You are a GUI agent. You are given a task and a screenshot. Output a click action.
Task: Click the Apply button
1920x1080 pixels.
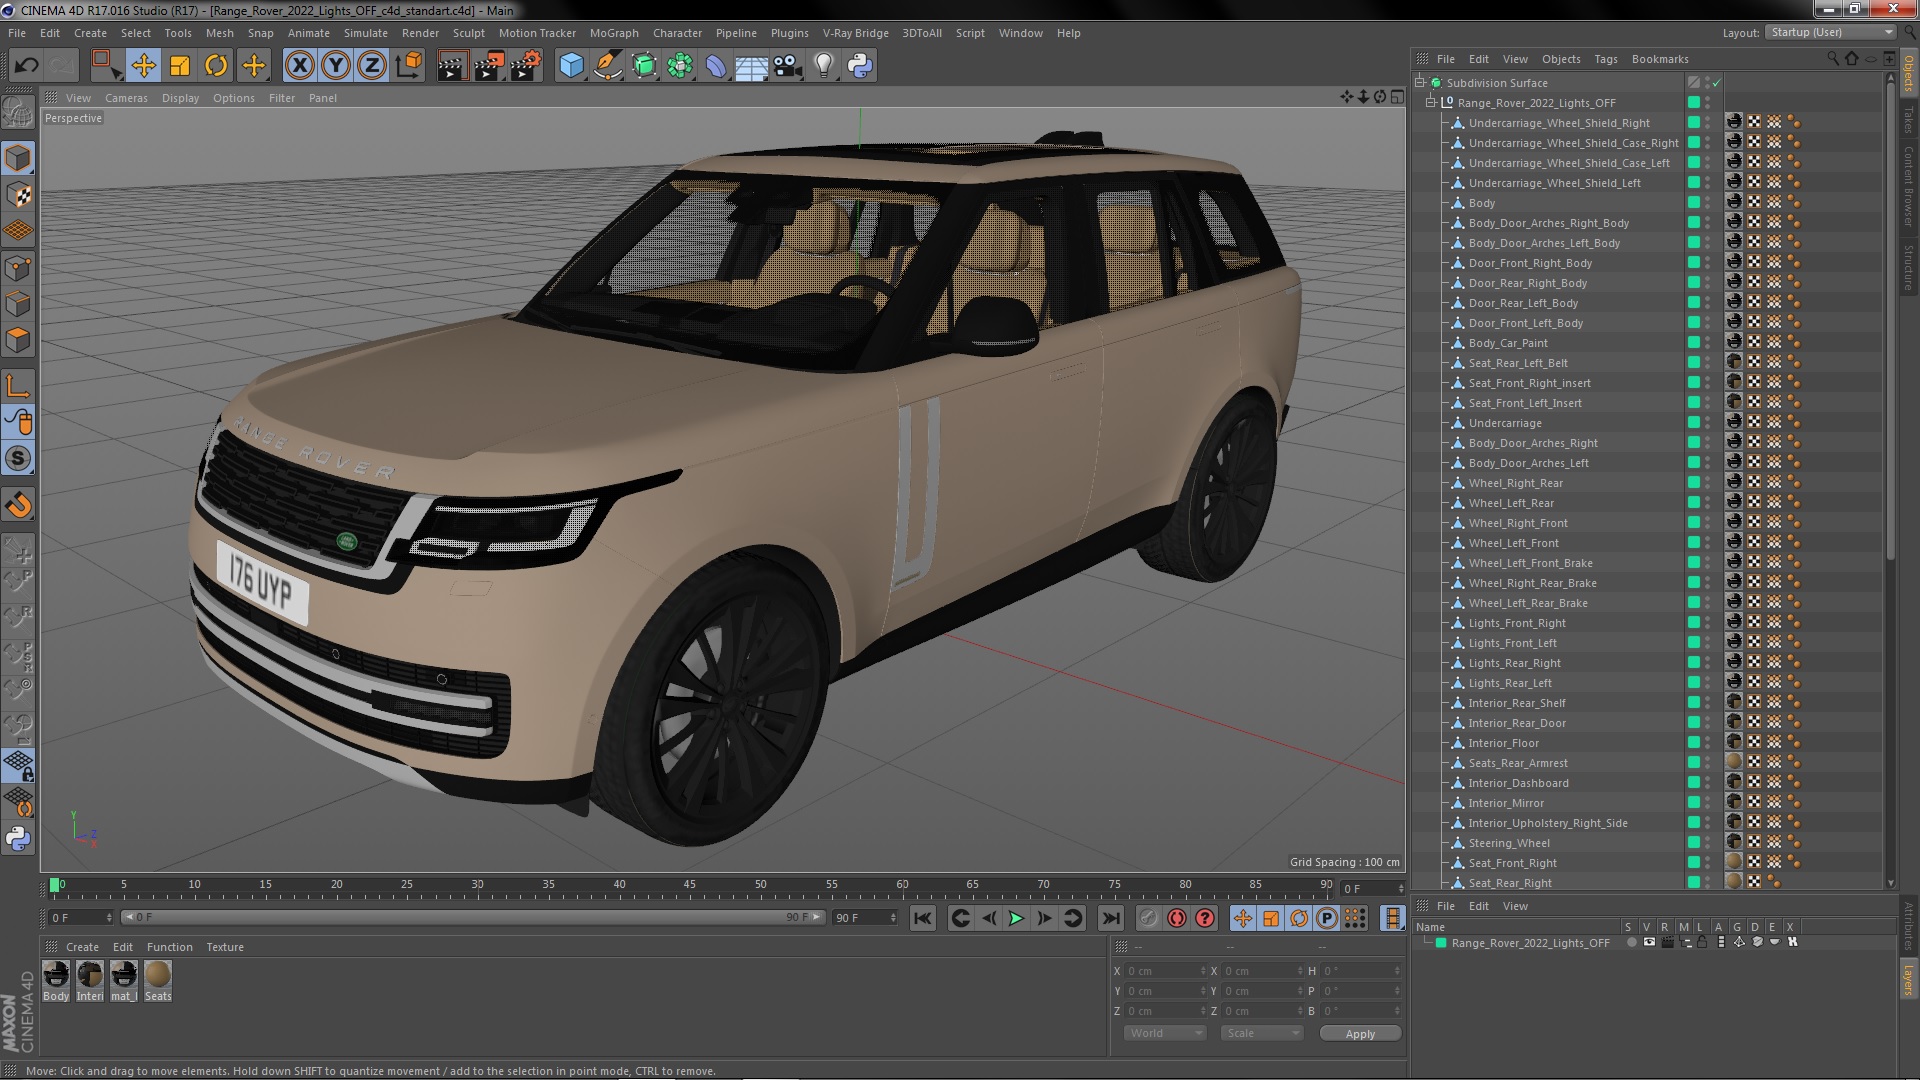(1360, 1034)
